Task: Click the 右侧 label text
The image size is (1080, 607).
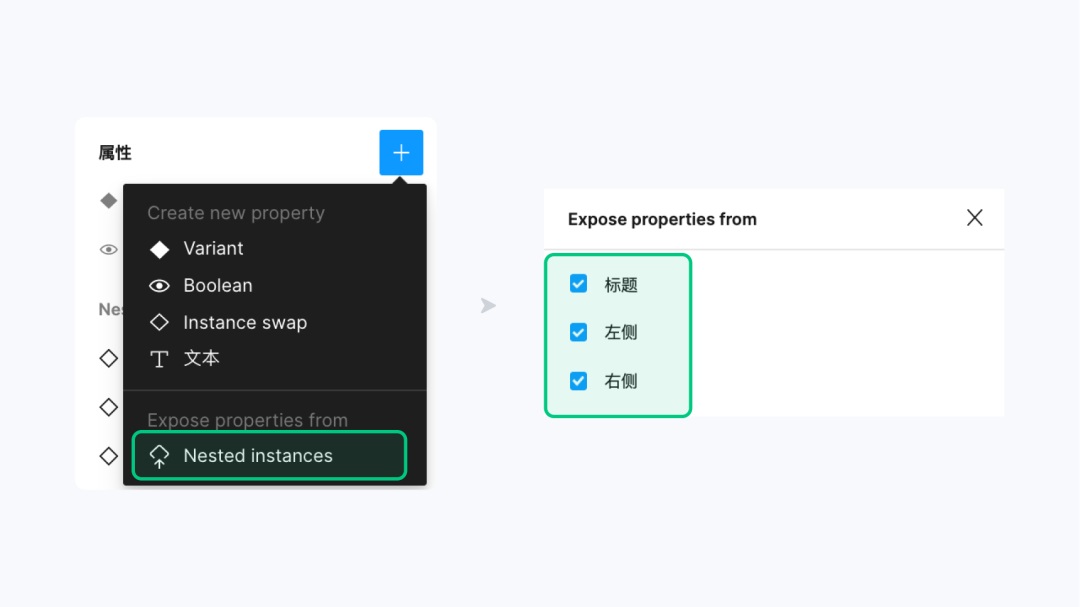Action: [x=621, y=381]
